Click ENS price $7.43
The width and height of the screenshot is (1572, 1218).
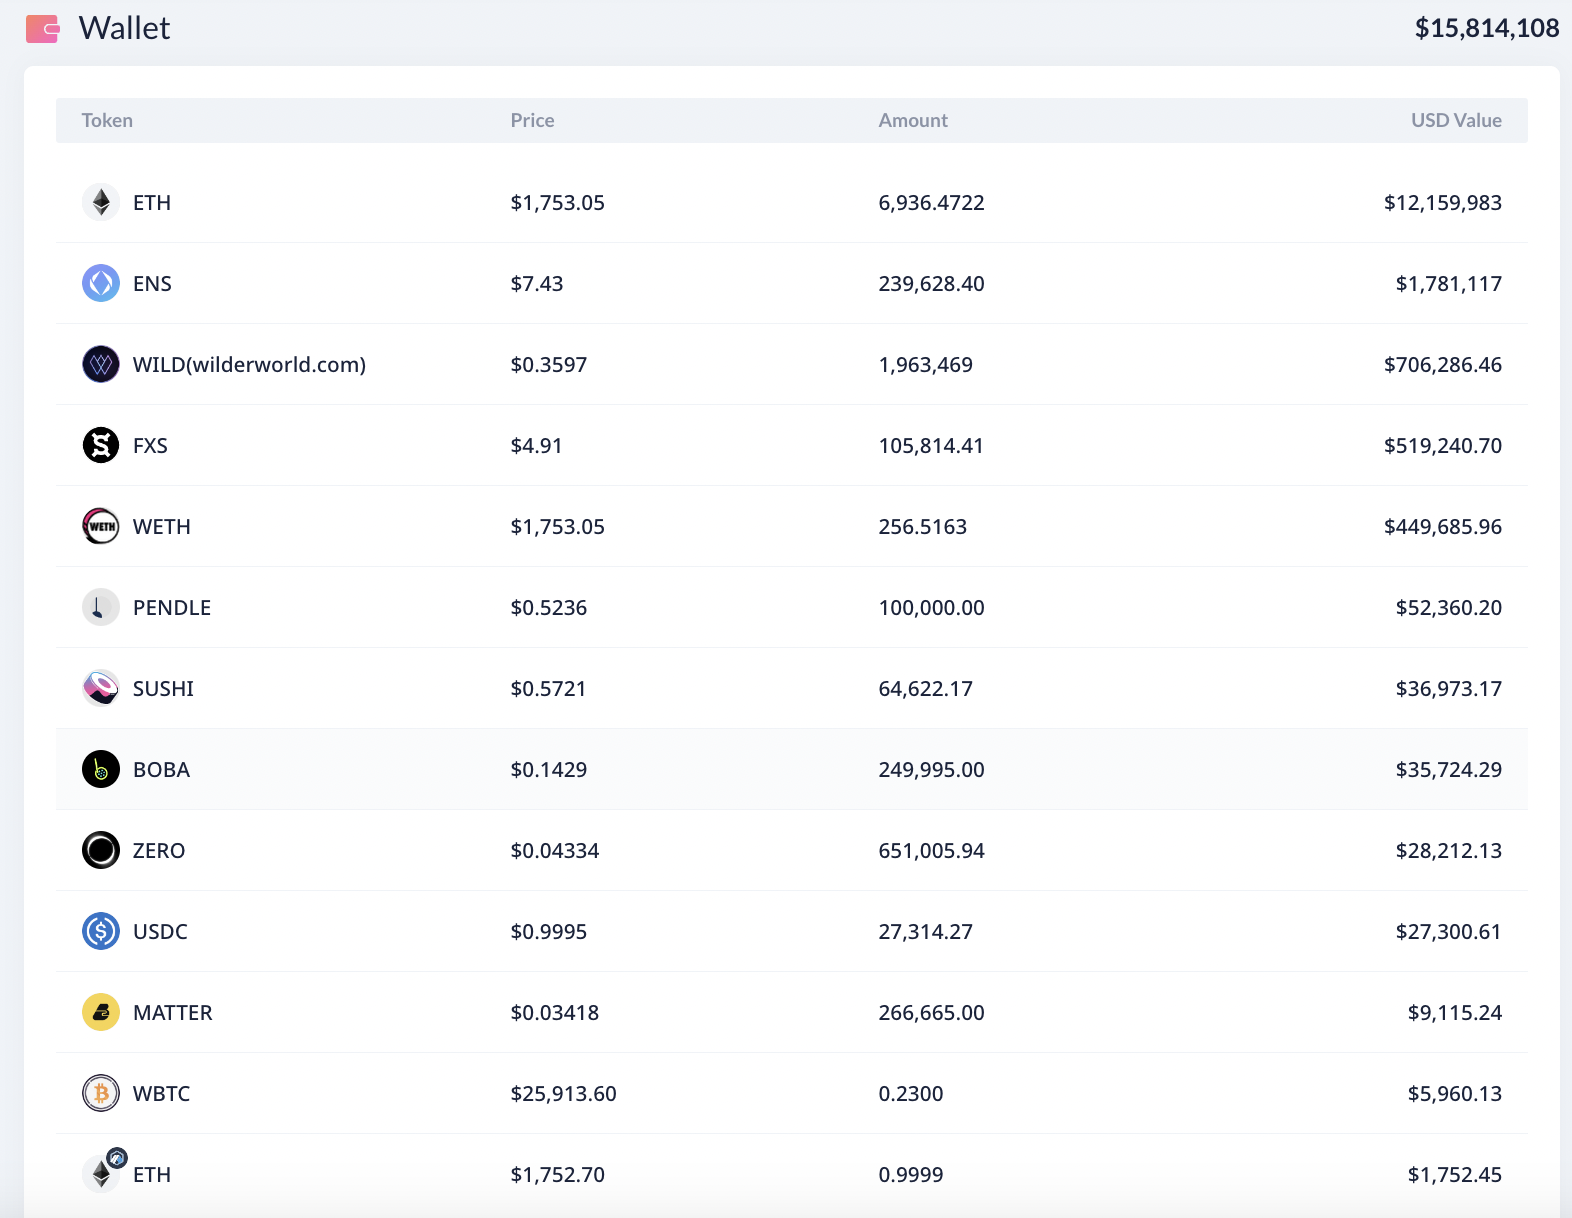point(537,284)
